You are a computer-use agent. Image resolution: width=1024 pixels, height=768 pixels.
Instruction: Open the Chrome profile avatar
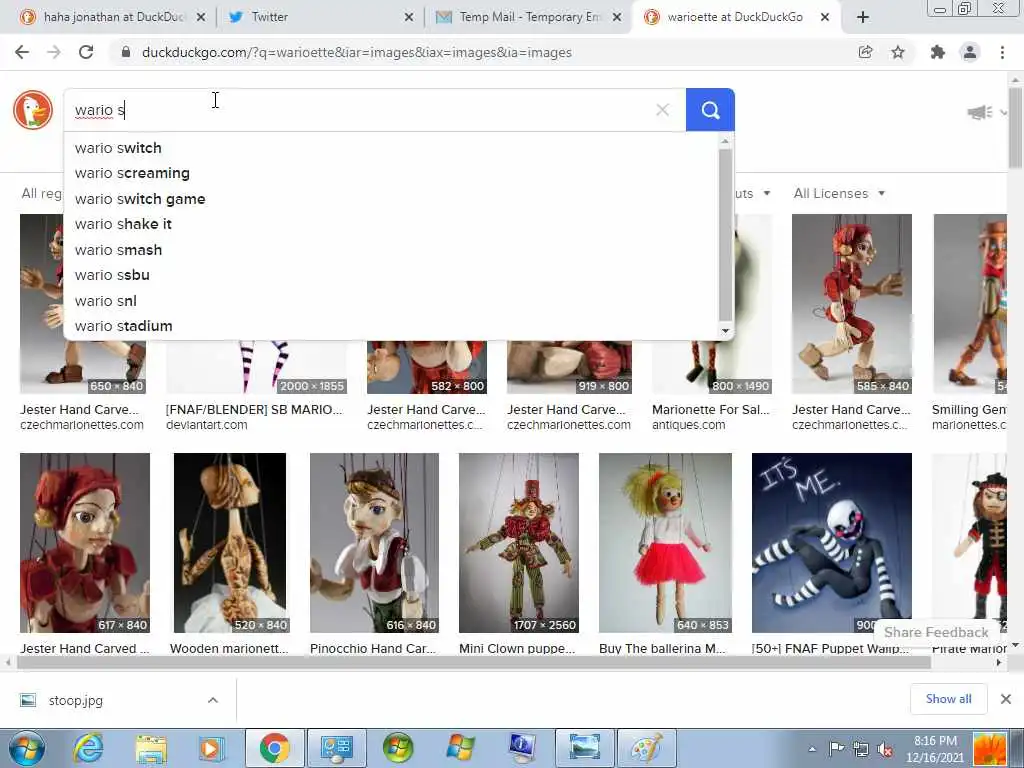tap(970, 52)
